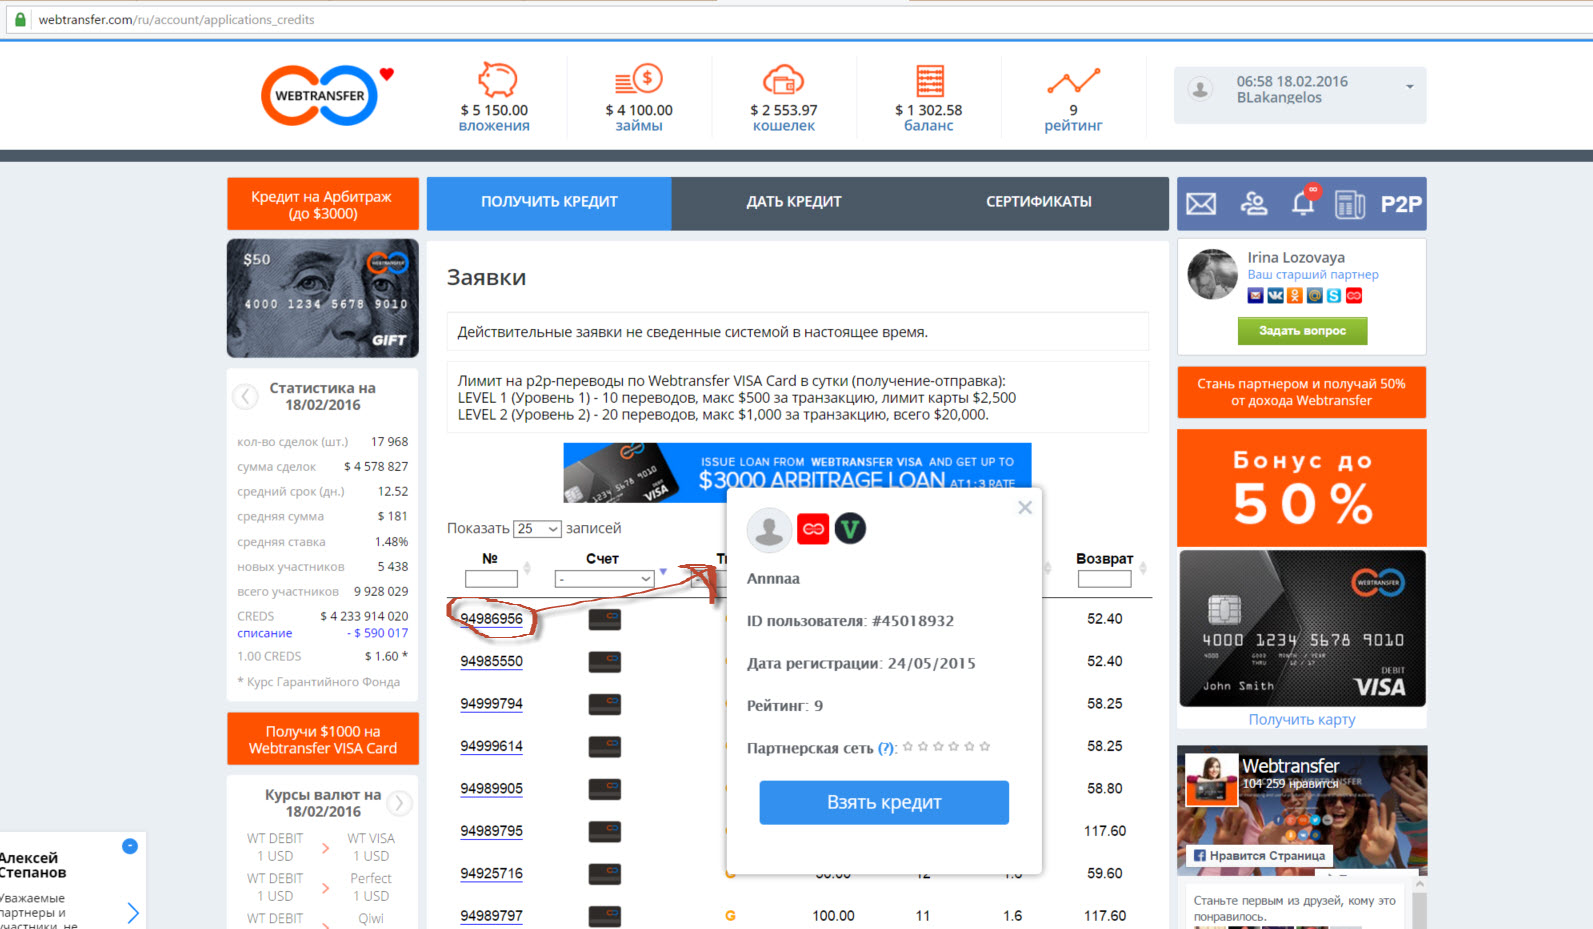Click Взять кредит button
Viewport: 1593px width, 929px height.
click(884, 802)
